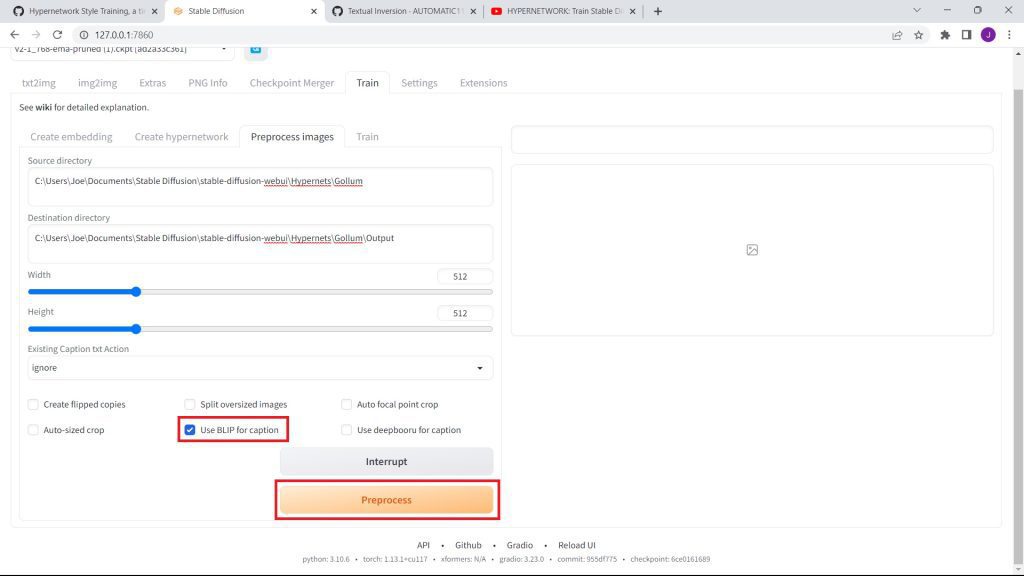Bookmark this page with star icon
Image resolution: width=1024 pixels, height=576 pixels.
click(x=918, y=34)
